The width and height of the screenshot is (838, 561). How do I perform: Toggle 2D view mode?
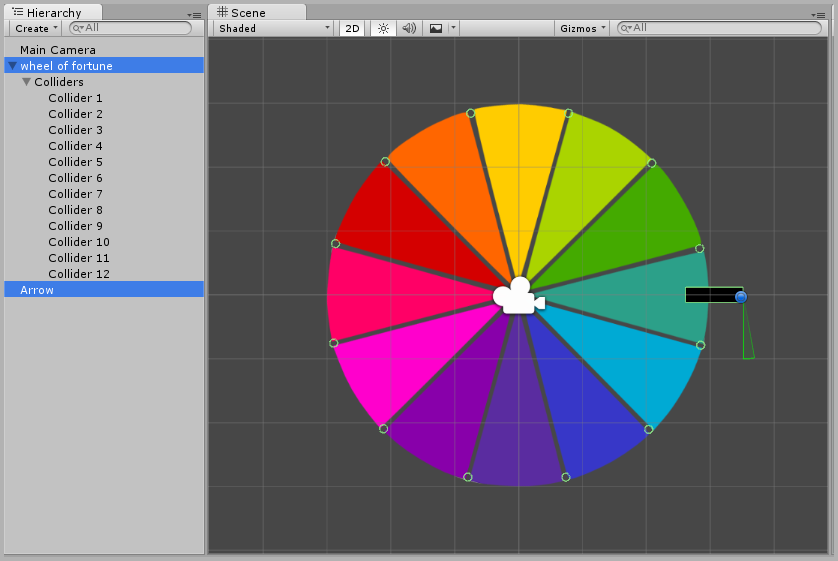point(352,28)
